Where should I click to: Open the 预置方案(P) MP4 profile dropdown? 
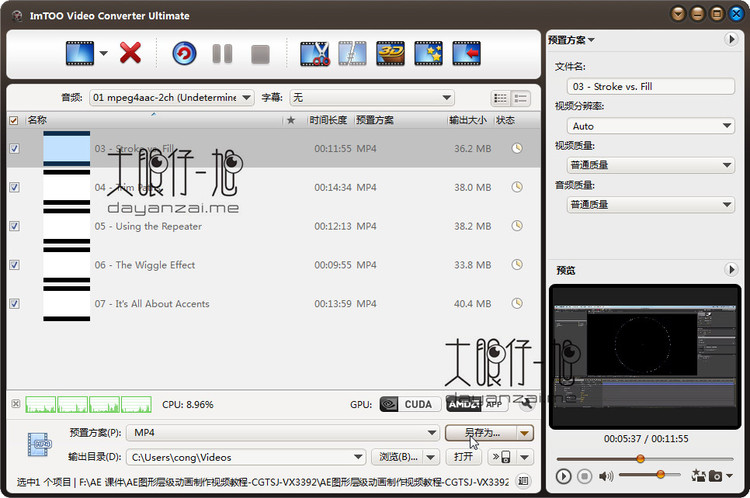point(283,432)
